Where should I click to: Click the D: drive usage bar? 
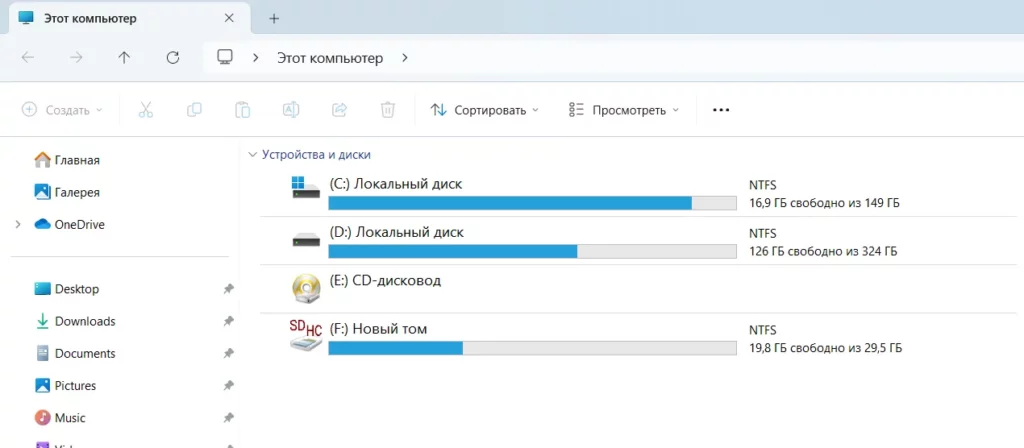(x=532, y=251)
